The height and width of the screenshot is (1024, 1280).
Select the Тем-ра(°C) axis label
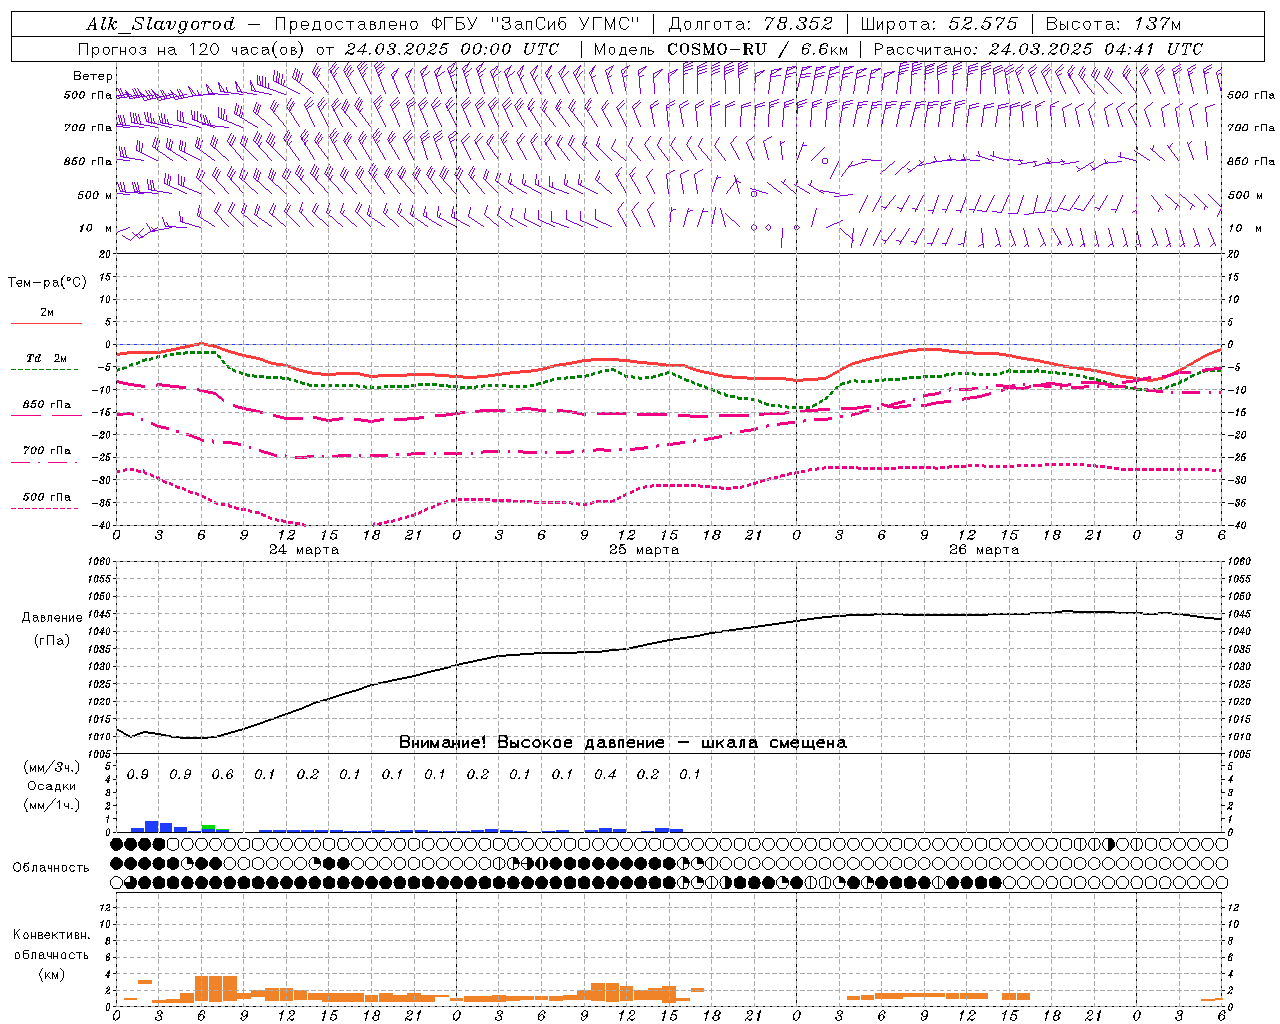(47, 283)
